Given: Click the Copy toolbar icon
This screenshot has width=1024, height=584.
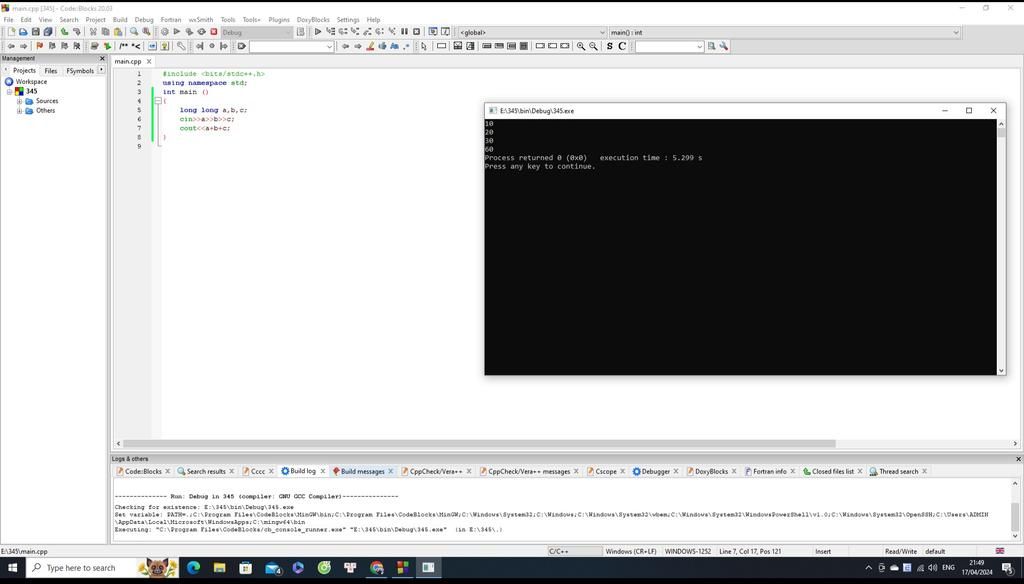Looking at the screenshot, I should [105, 31].
